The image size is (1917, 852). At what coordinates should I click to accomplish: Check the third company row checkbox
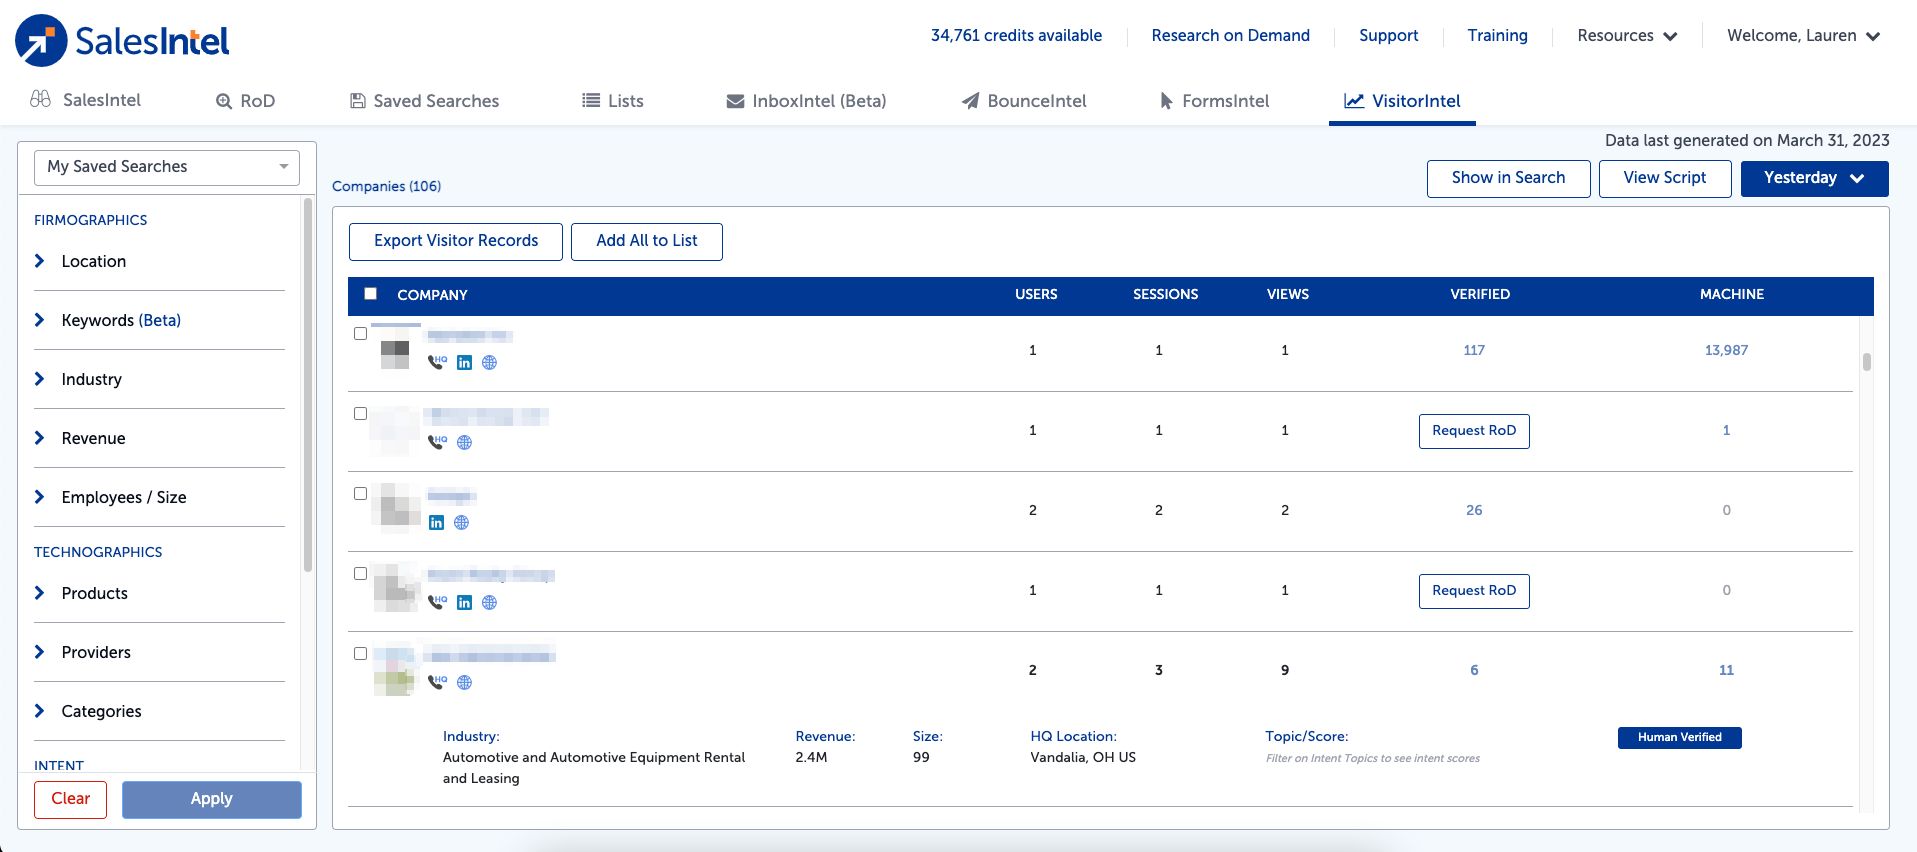click(x=360, y=494)
